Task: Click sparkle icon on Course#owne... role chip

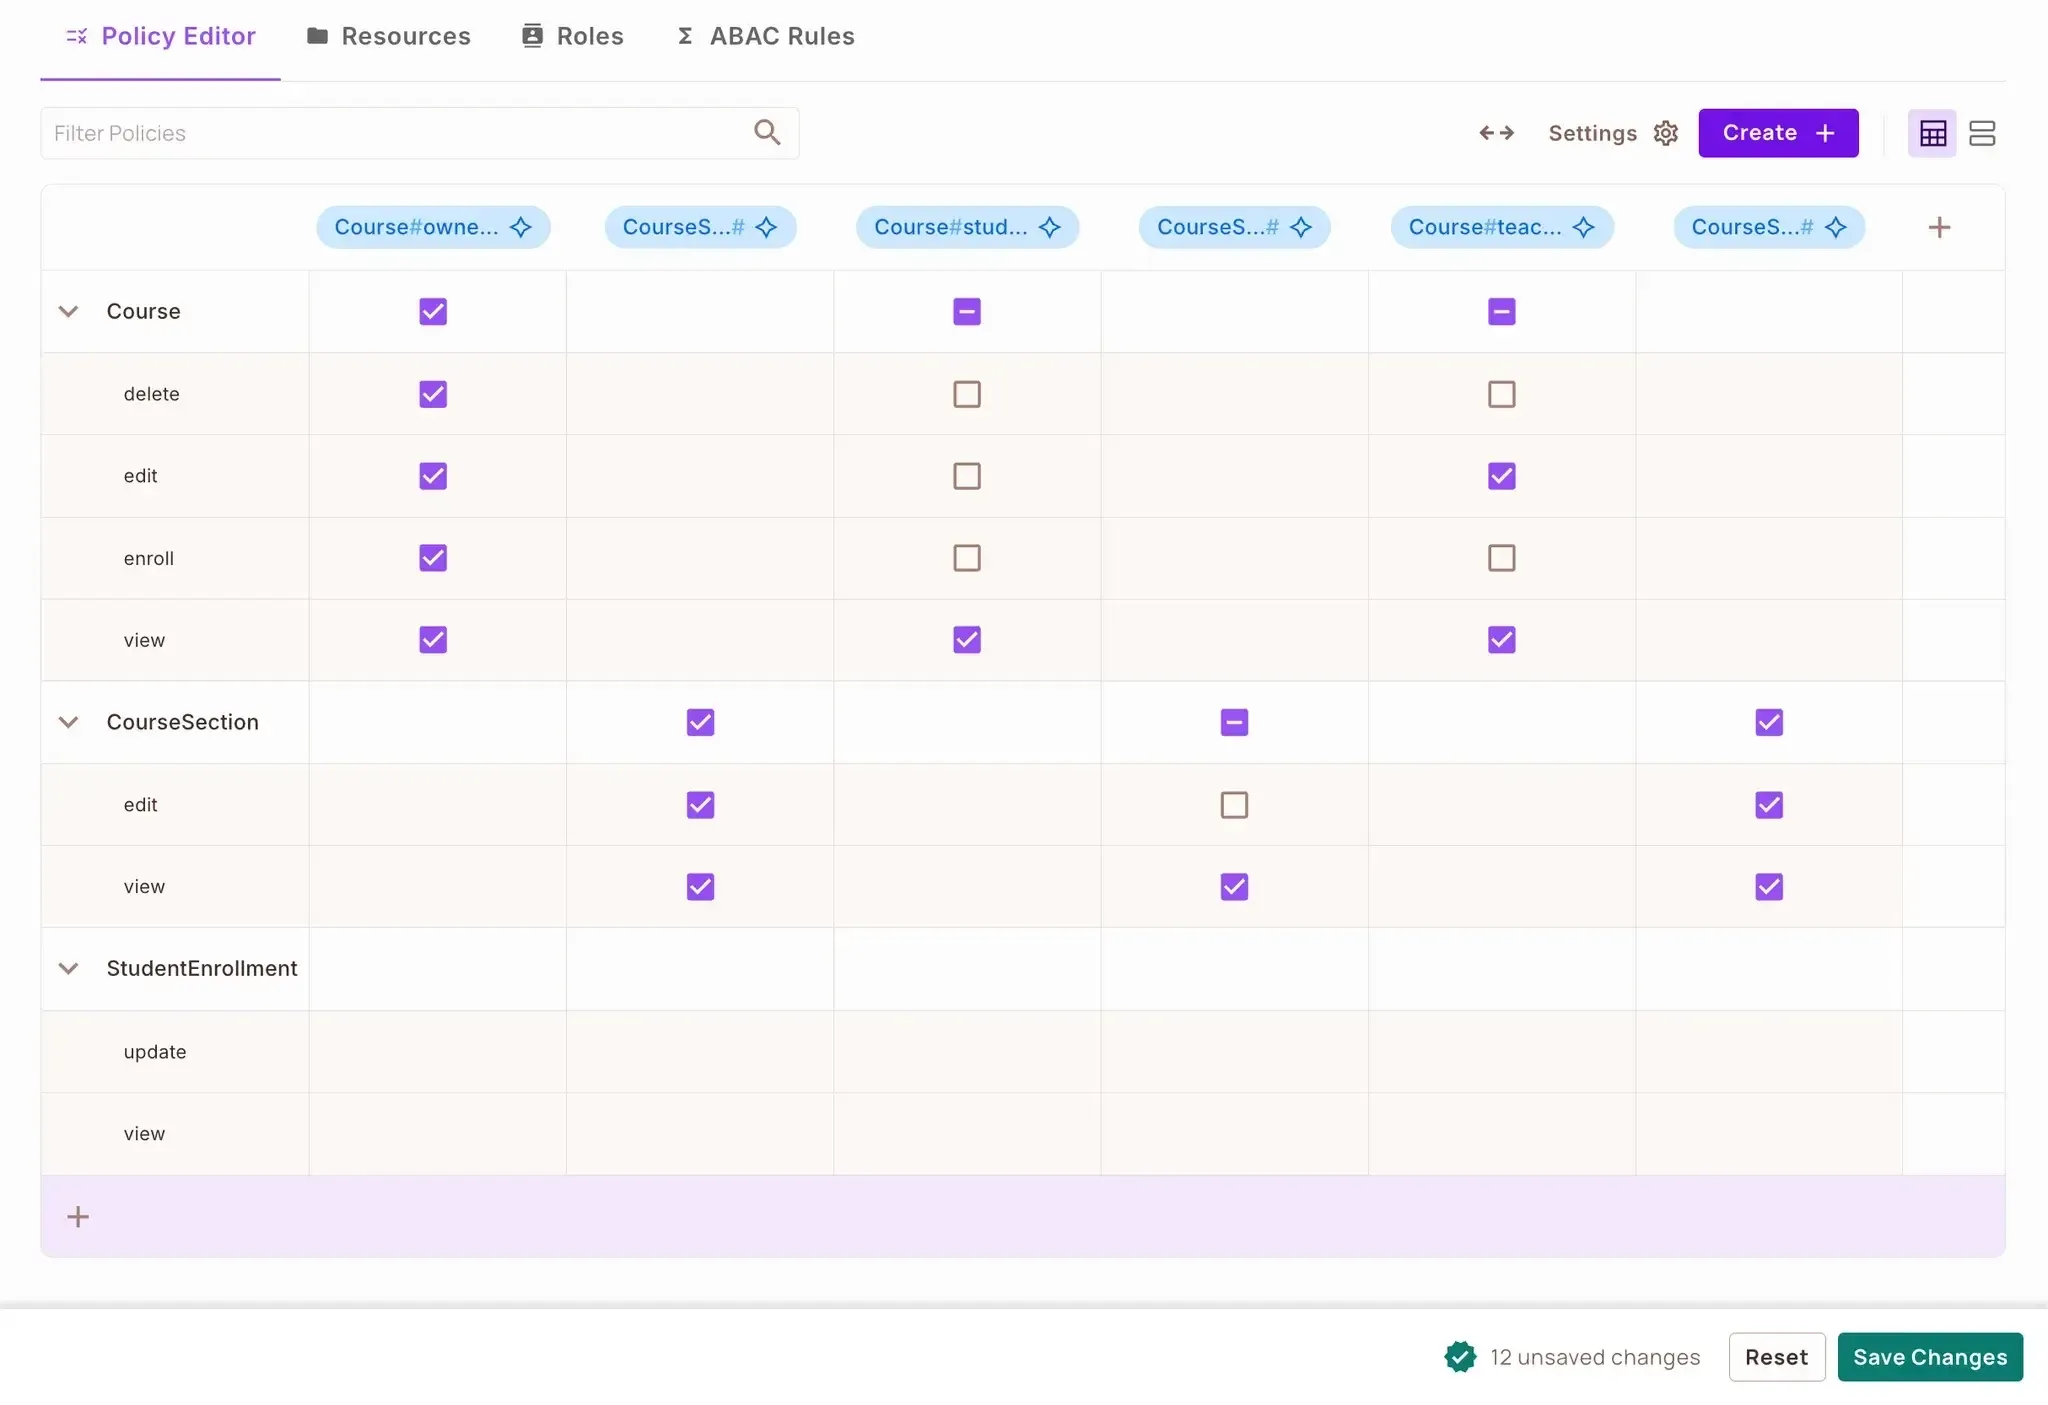Action: click(x=521, y=227)
